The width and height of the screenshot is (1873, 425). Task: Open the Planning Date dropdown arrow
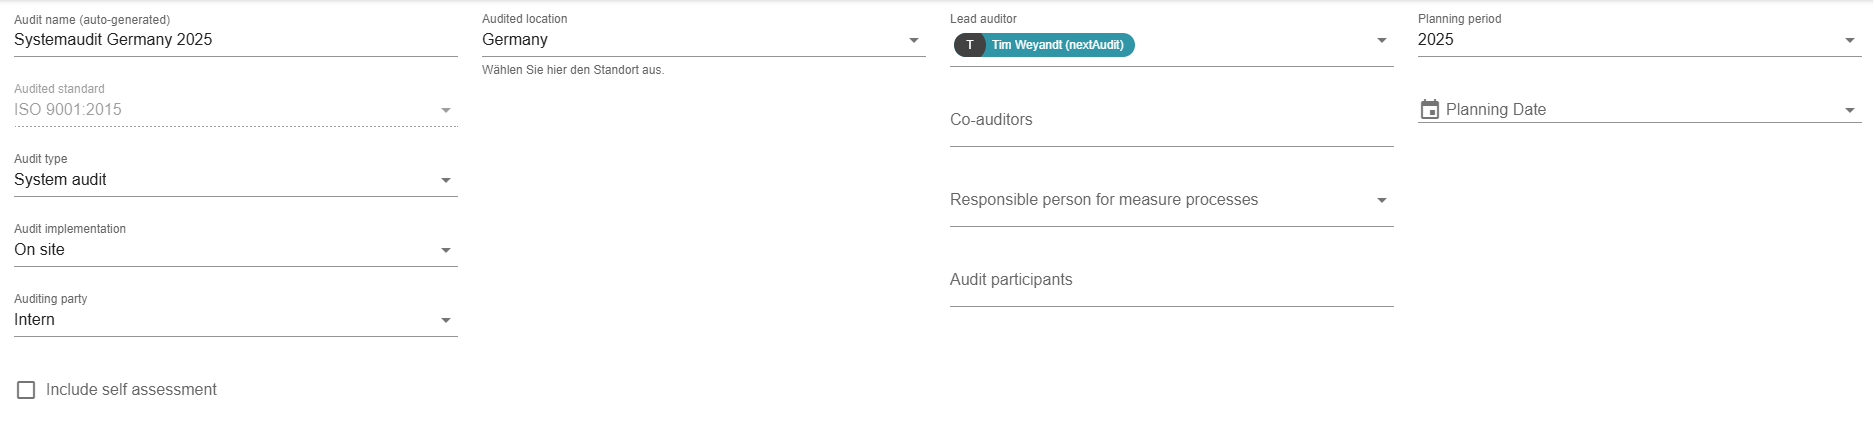click(x=1849, y=110)
